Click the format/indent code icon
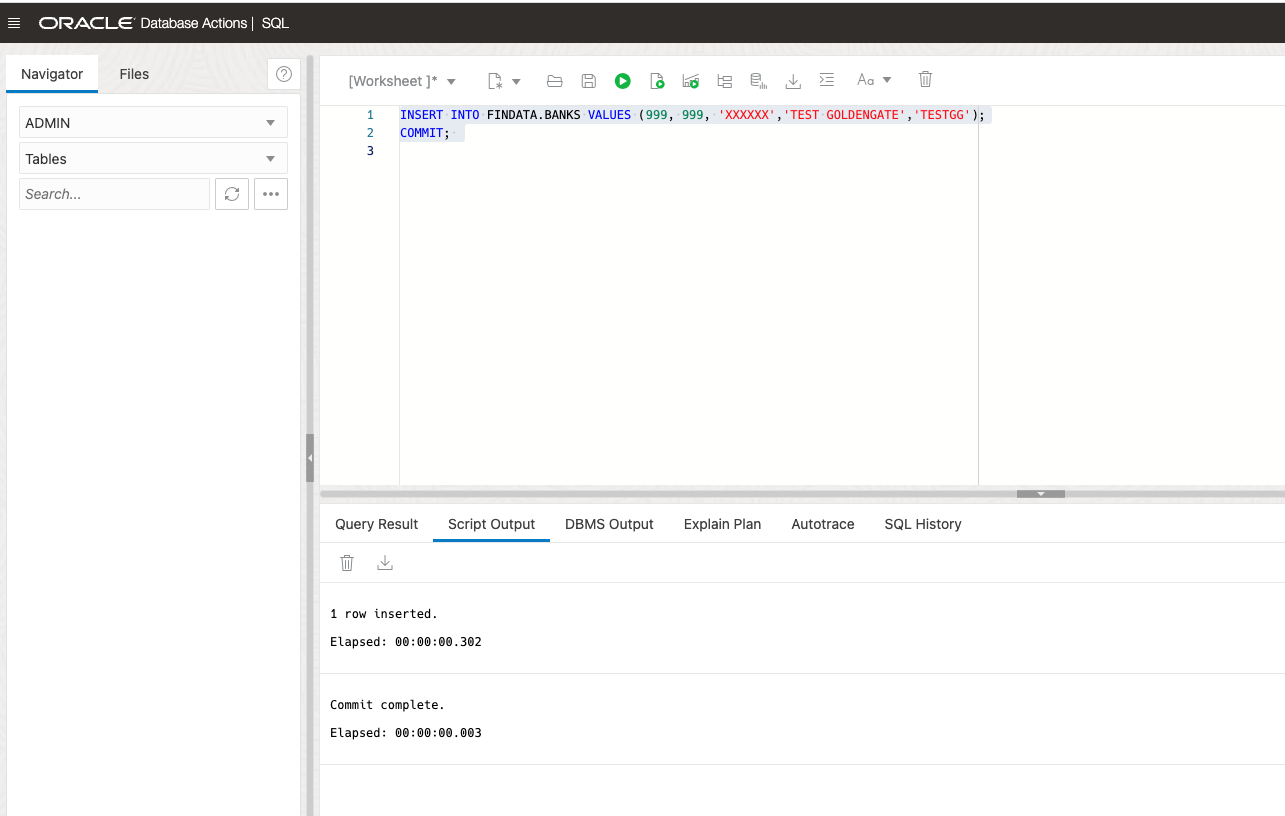This screenshot has width=1285, height=816. (826, 80)
